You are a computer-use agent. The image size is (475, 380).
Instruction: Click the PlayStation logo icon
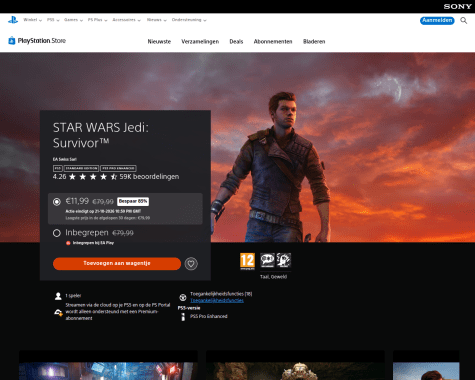tap(13, 20)
